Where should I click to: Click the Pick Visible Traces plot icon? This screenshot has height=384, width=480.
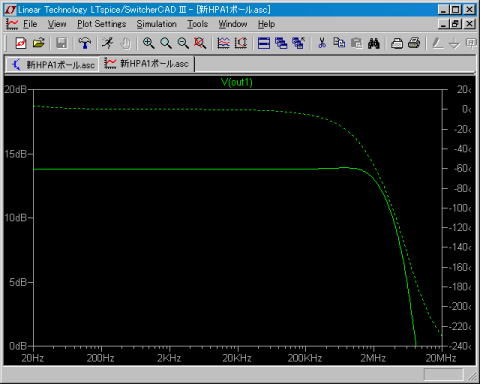point(223,43)
